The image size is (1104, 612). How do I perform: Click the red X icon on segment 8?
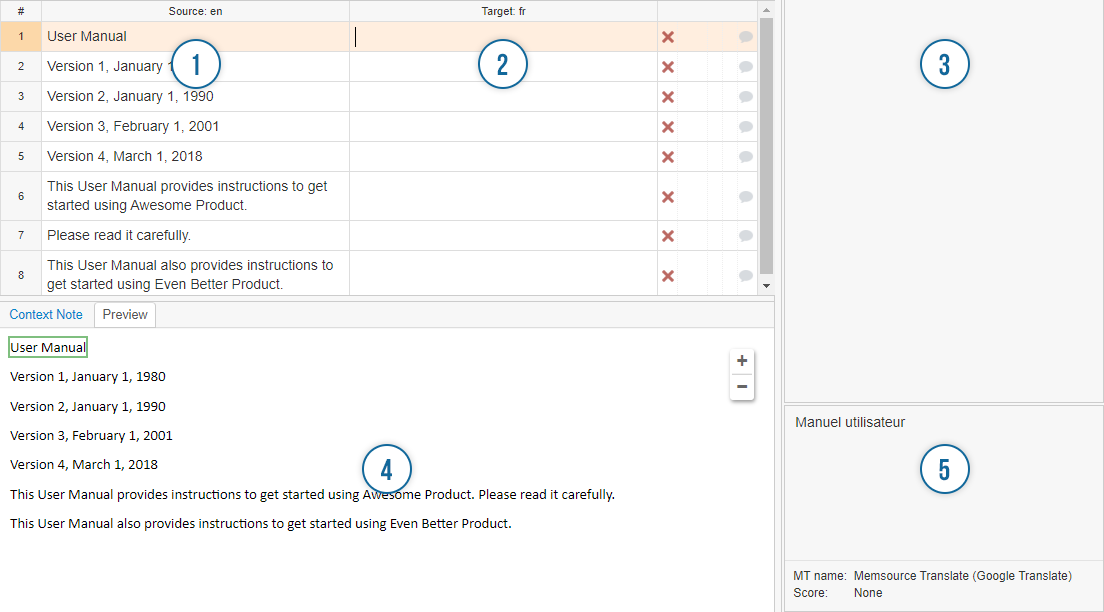point(667,273)
